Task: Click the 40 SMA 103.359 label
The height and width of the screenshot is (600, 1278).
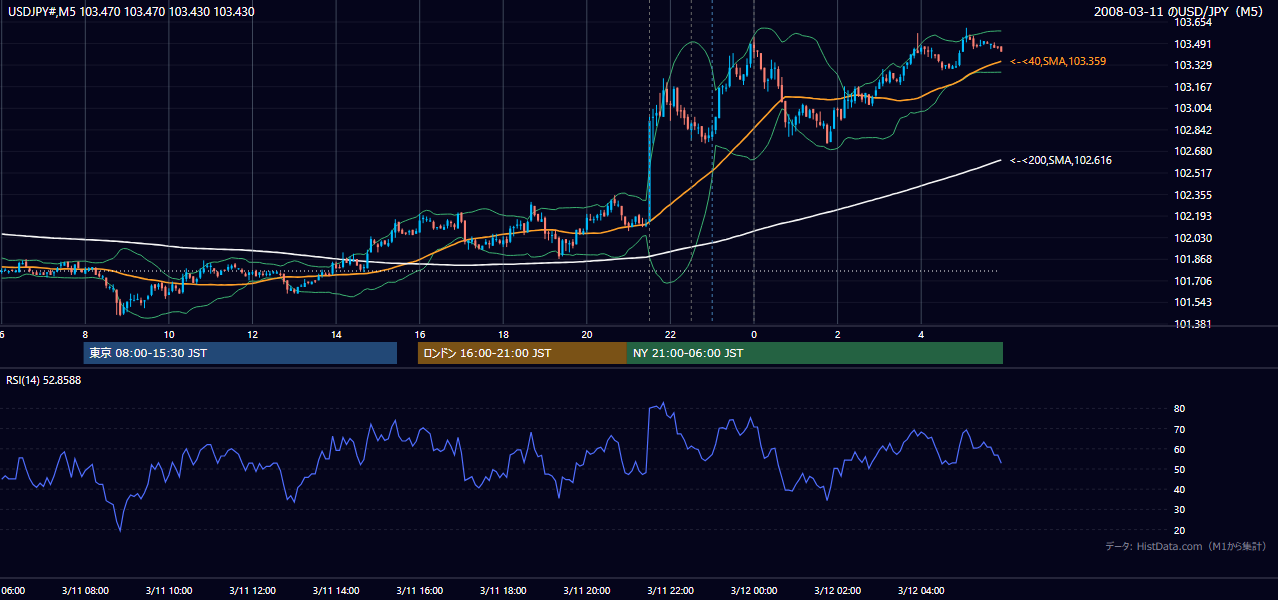Action: click(1058, 62)
